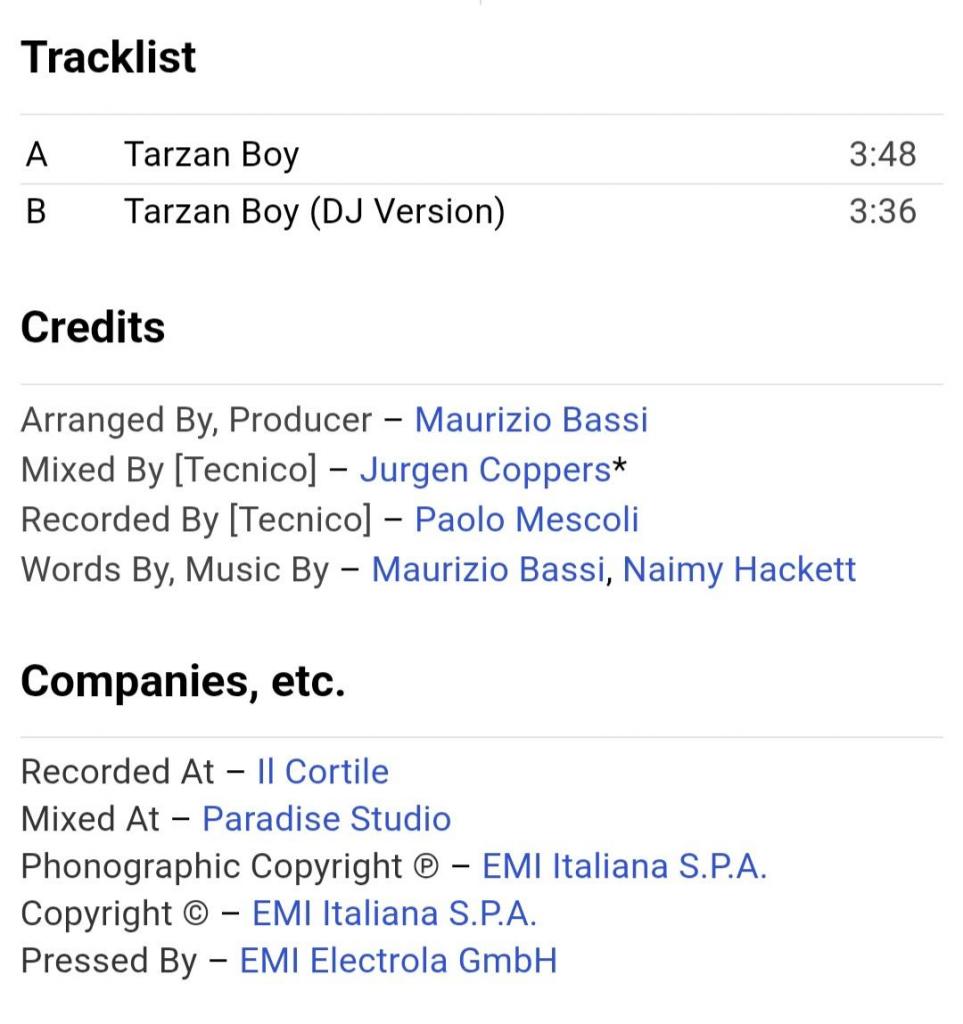Click track position letter A

click(37, 155)
